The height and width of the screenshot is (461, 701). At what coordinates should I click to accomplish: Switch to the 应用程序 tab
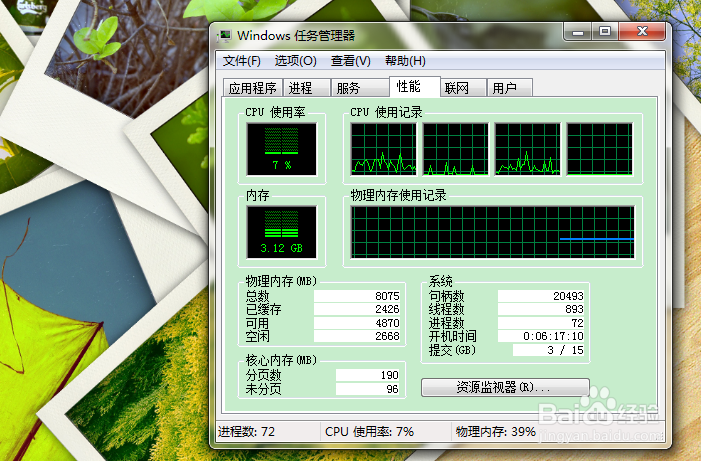253,88
